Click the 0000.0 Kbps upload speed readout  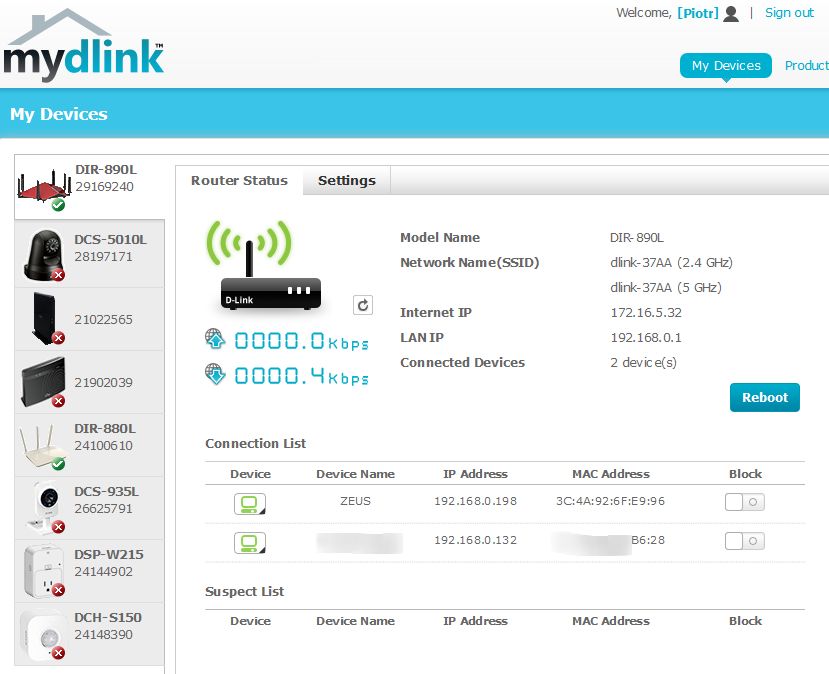click(301, 341)
